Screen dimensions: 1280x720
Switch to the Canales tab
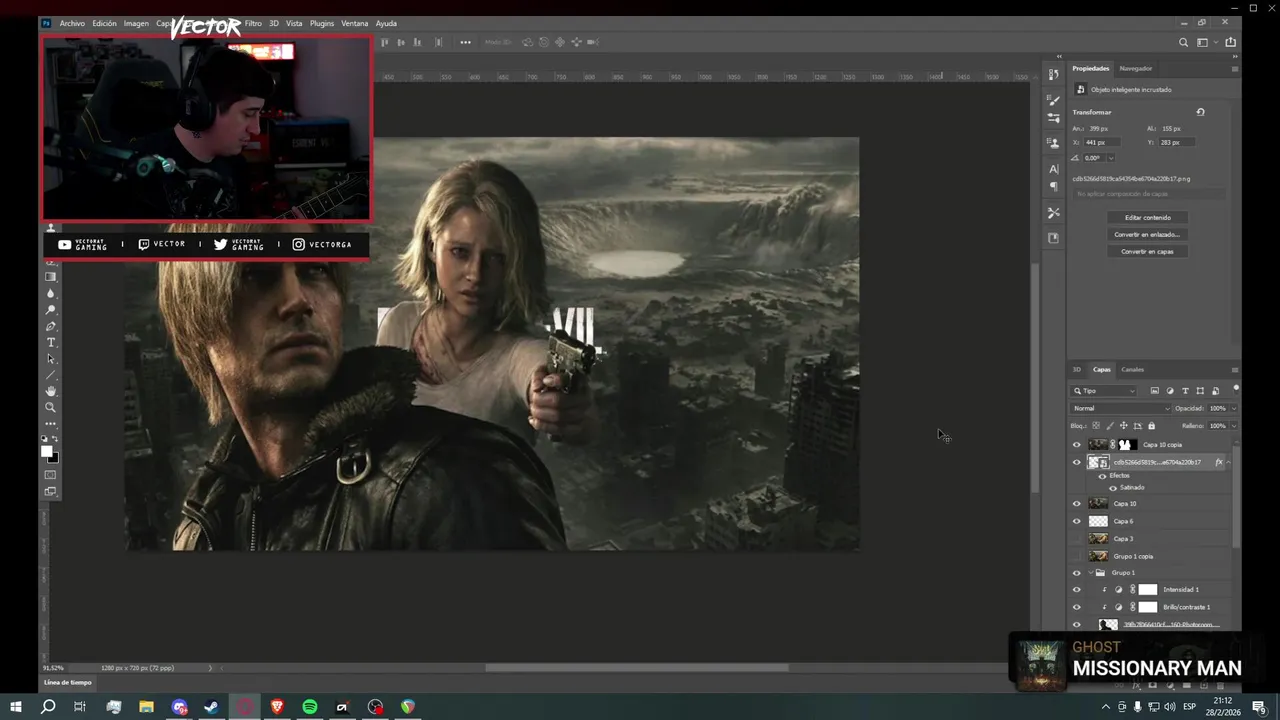point(1132,370)
